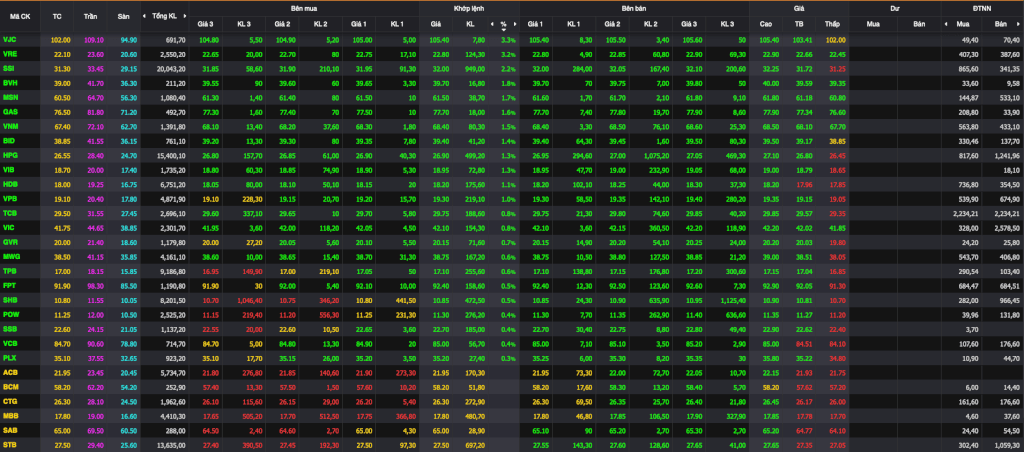
Task: Open the MSN stock symbol
Action: 10,97
